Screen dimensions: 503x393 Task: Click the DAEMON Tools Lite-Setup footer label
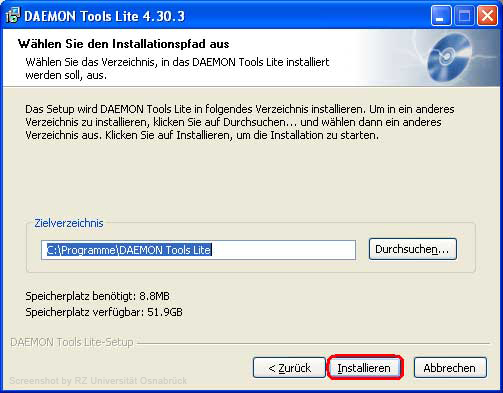[x=72, y=342]
